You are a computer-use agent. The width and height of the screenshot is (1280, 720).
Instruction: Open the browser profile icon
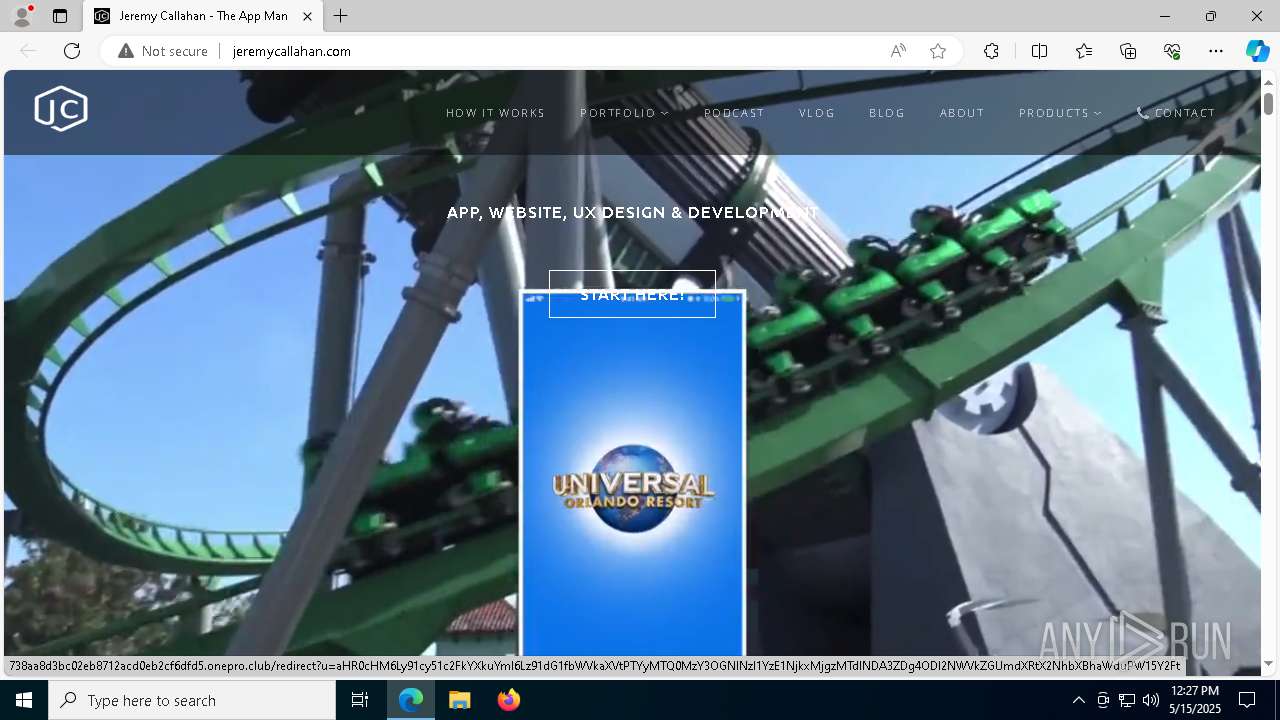click(21, 16)
